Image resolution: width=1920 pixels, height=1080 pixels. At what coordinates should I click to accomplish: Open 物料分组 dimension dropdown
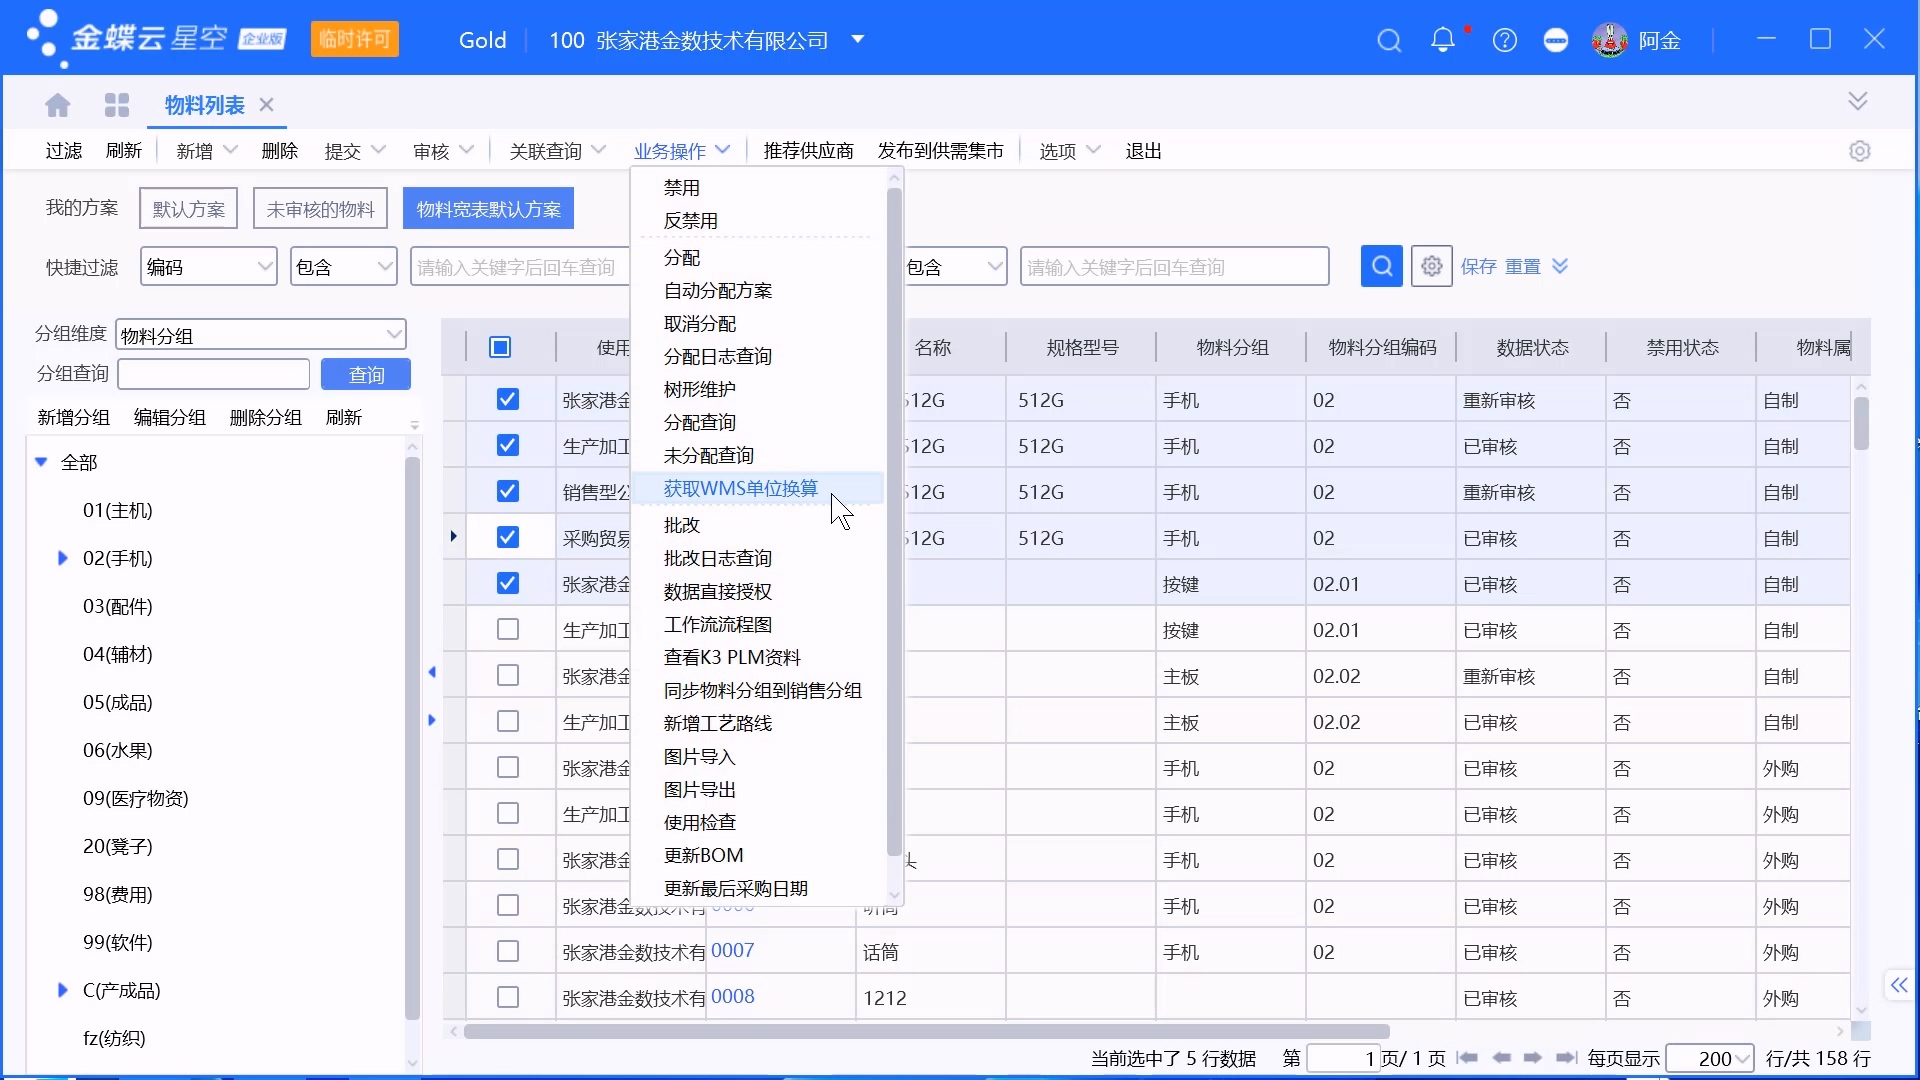261,335
